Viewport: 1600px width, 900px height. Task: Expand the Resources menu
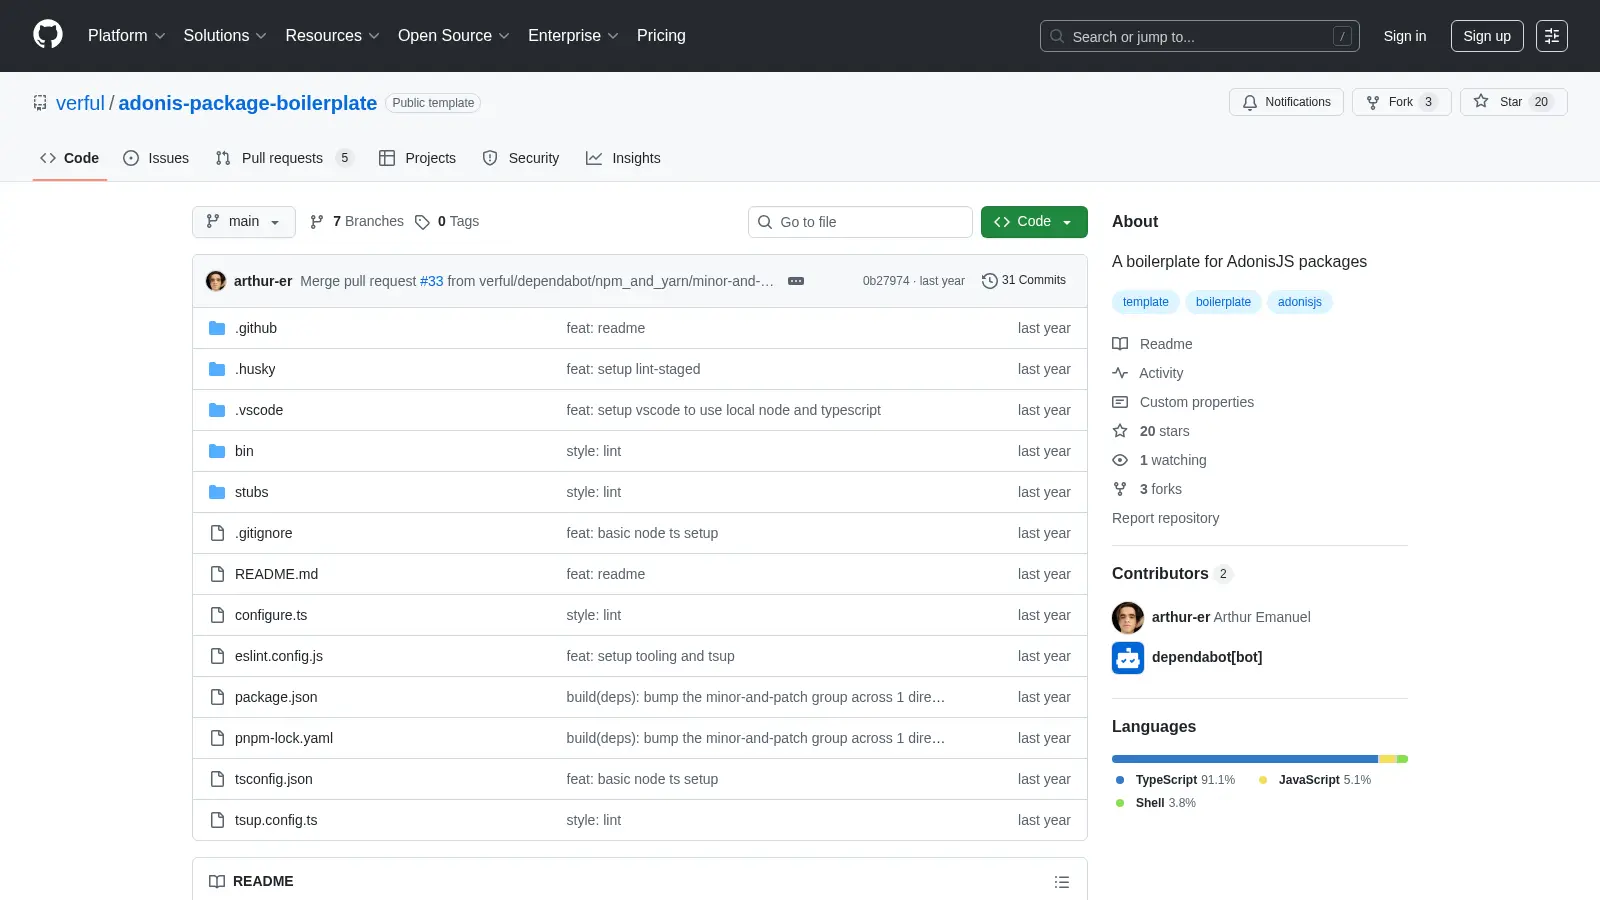(332, 36)
